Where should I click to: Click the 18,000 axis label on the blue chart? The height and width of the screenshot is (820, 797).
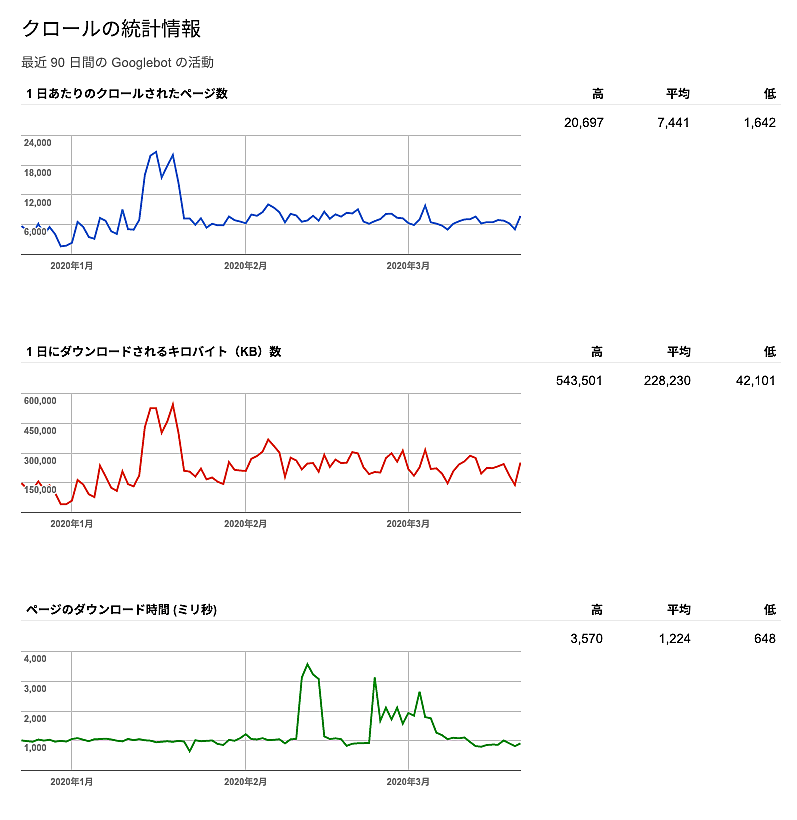click(x=38, y=173)
